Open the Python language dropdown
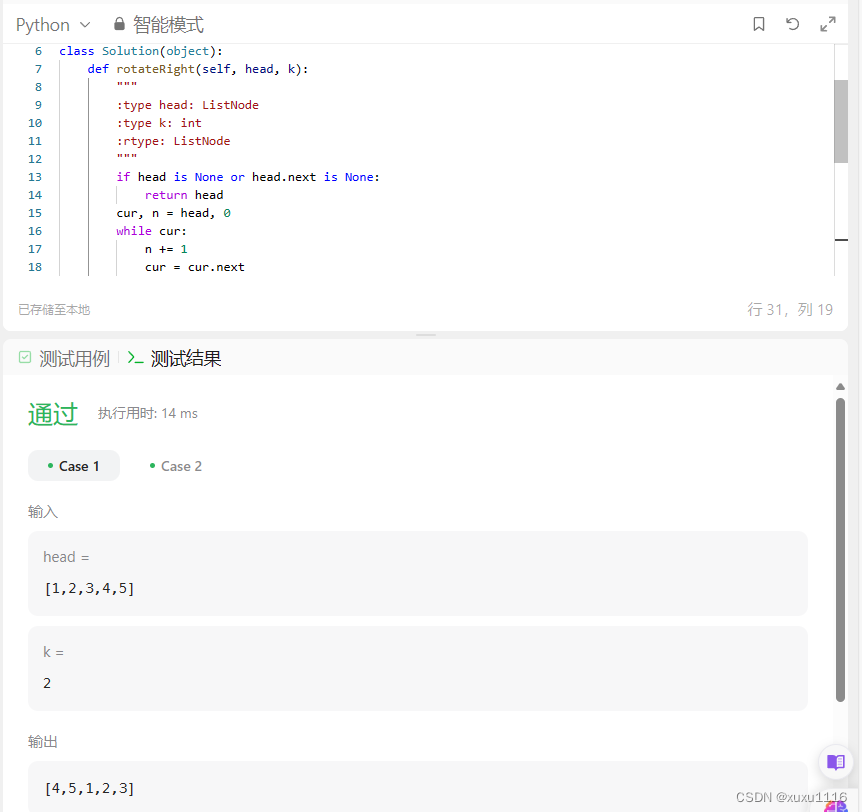Image resolution: width=862 pixels, height=812 pixels. coord(53,25)
